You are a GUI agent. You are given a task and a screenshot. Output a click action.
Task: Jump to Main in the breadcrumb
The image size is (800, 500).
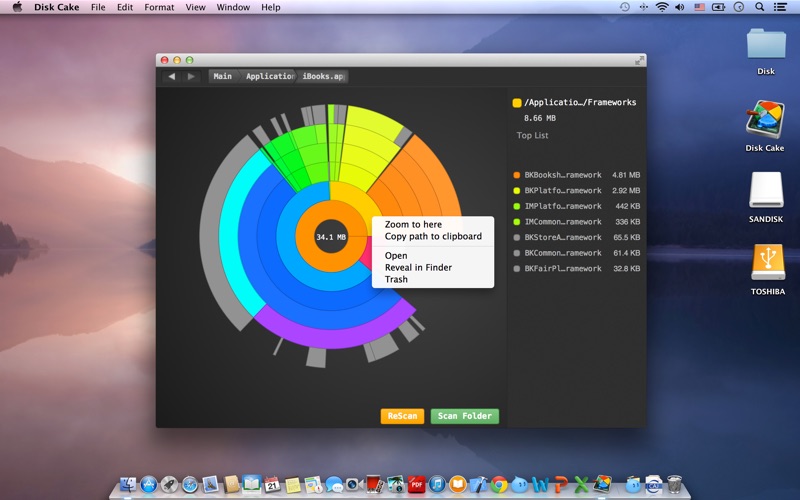[222, 77]
